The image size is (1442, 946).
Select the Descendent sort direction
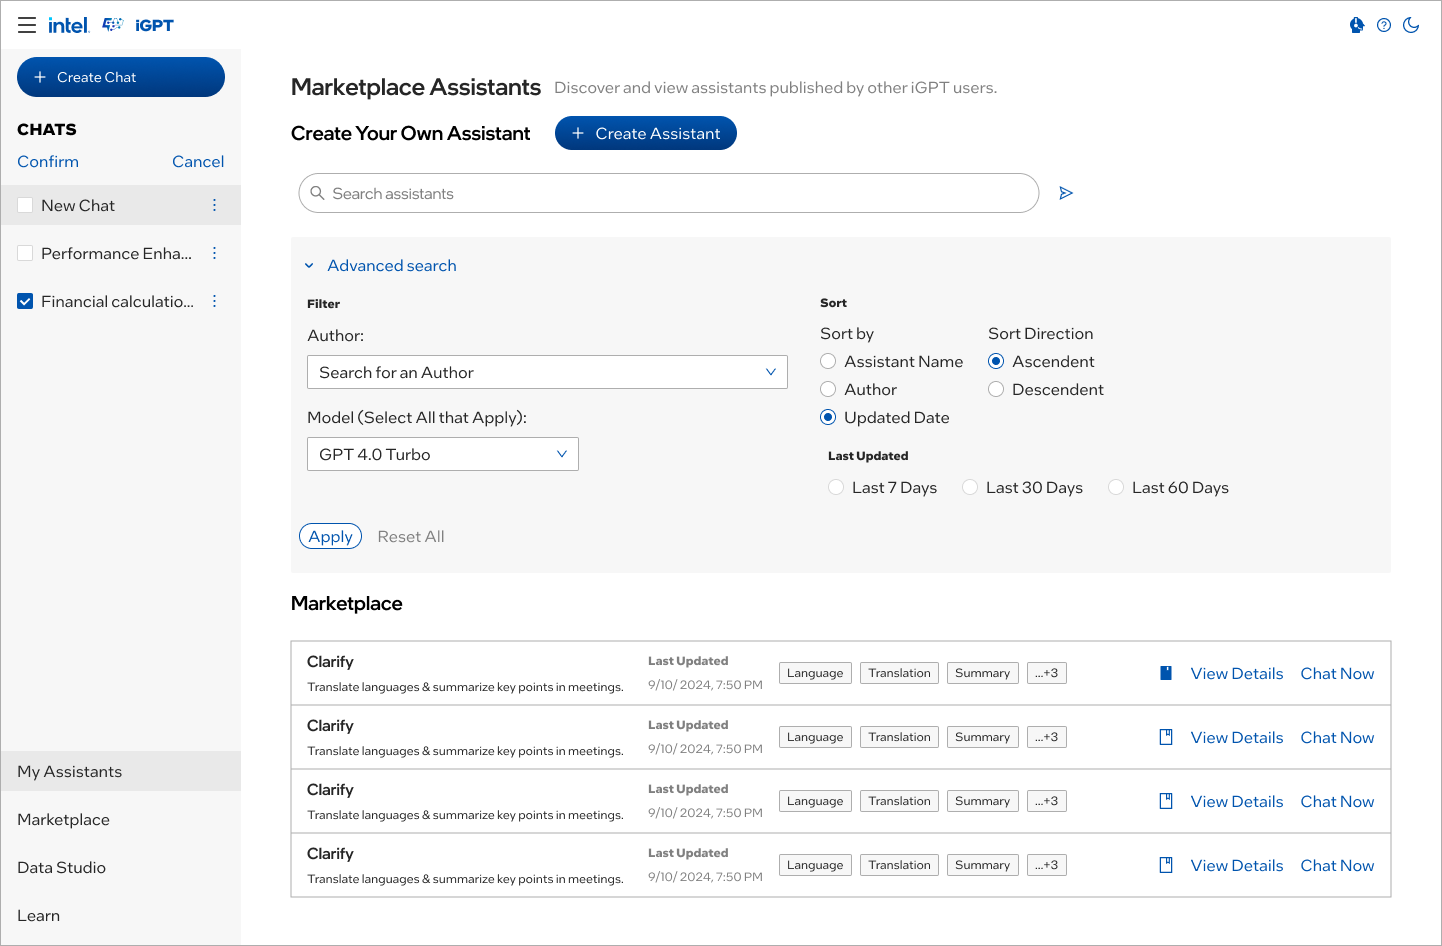(996, 389)
